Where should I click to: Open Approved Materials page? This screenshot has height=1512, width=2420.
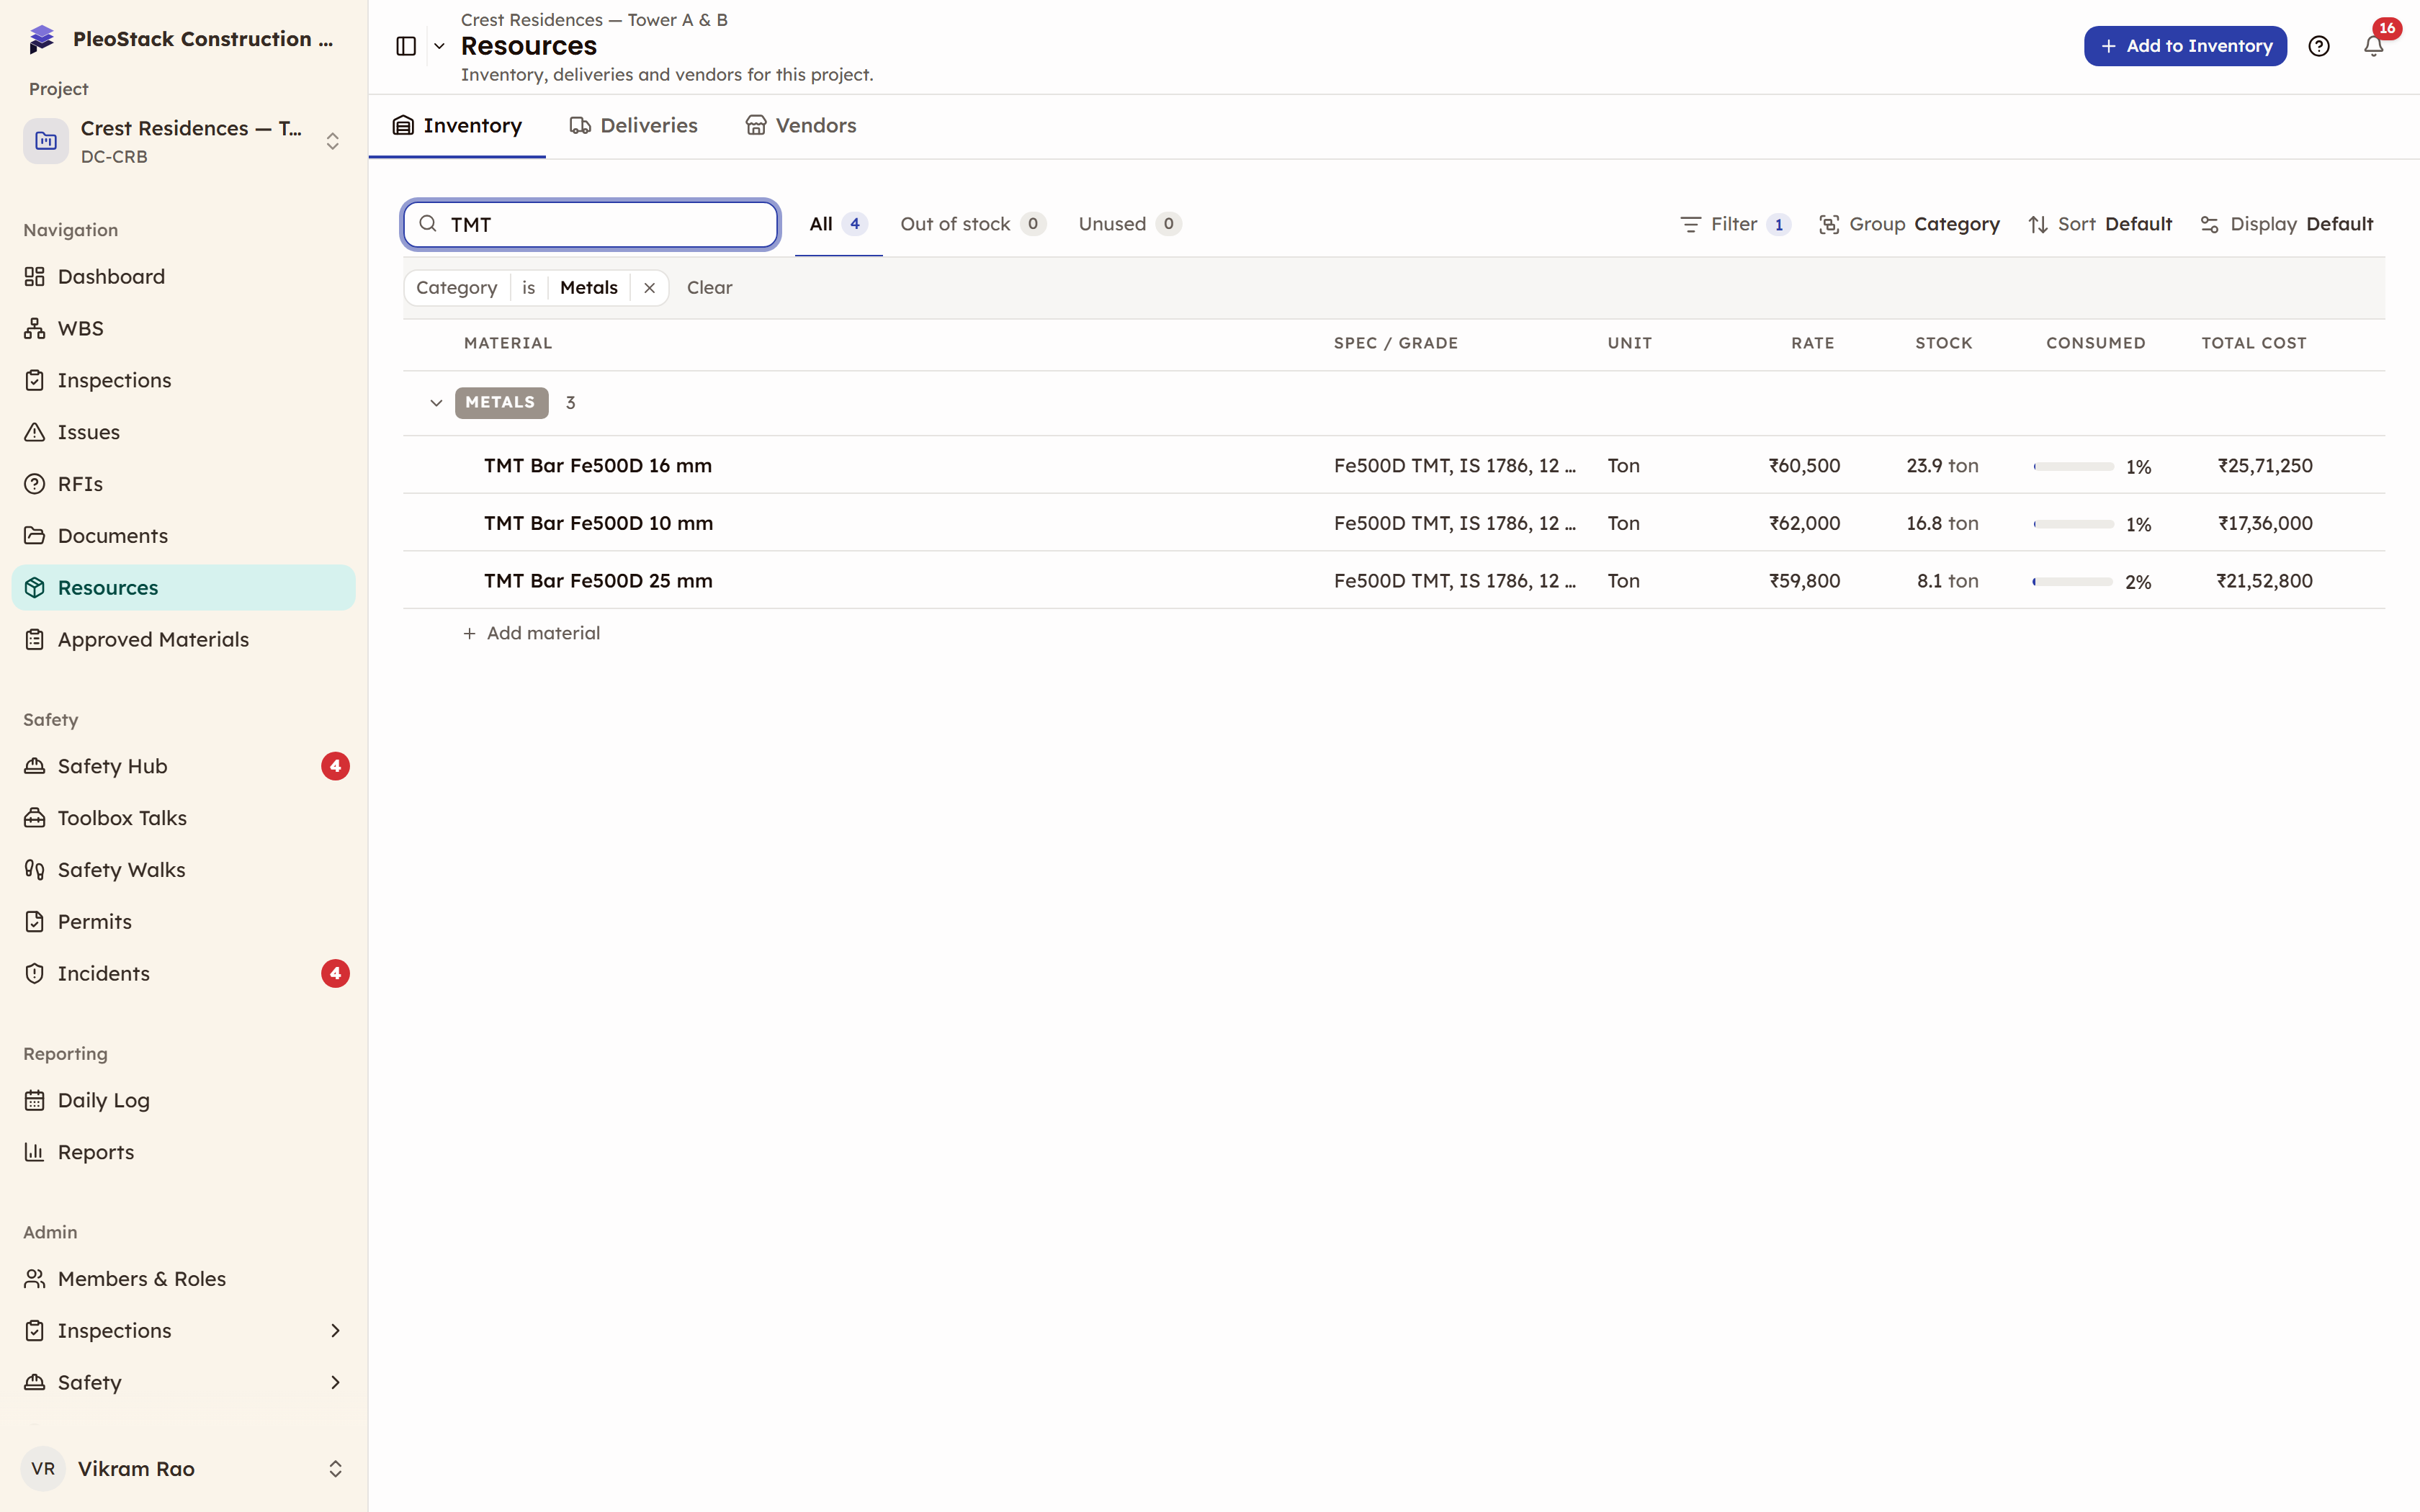[183, 639]
